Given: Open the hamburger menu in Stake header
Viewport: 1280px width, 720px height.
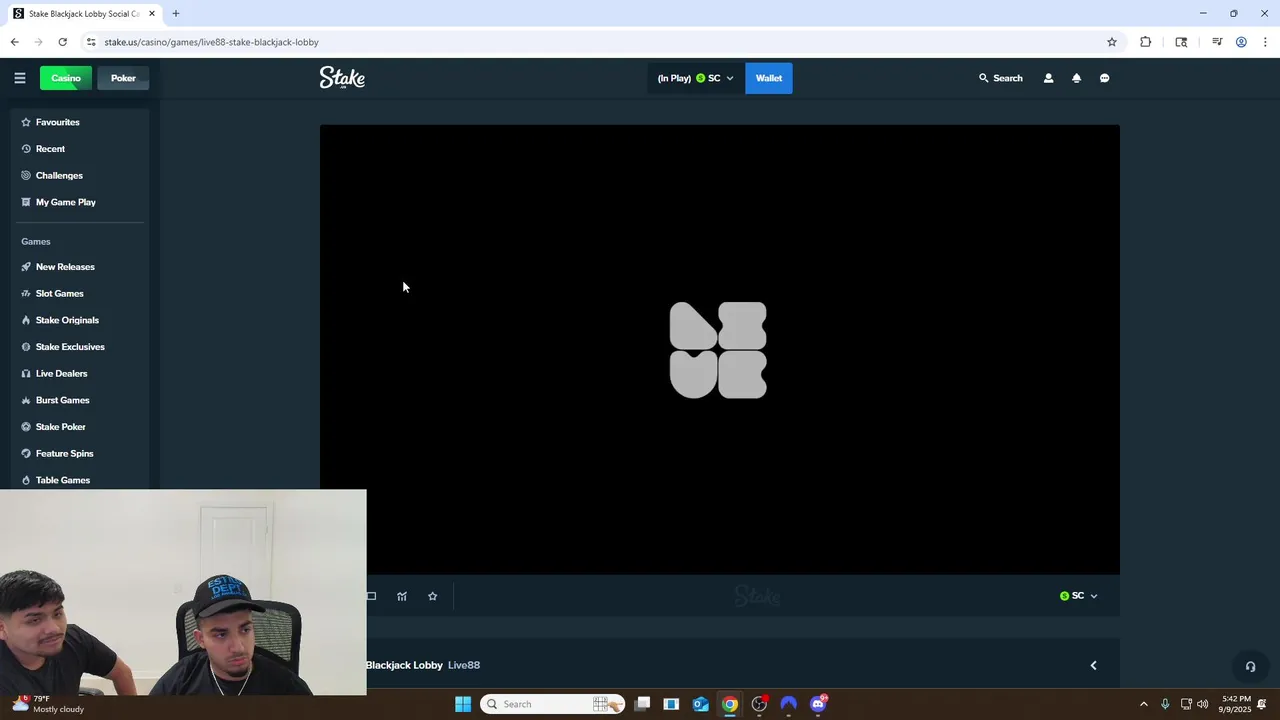Looking at the screenshot, I should [x=19, y=78].
